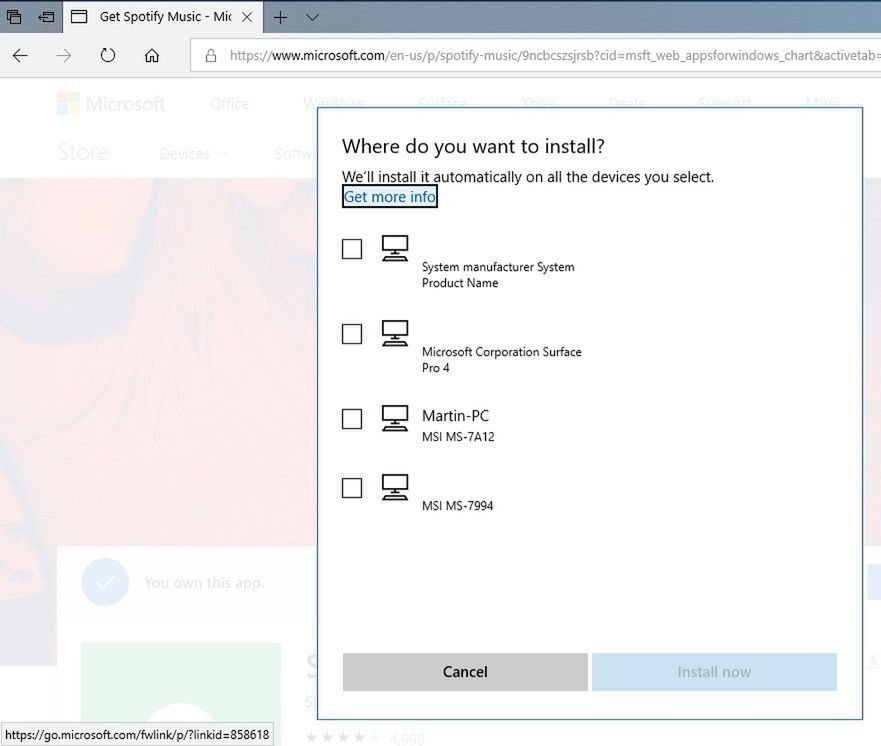Click the Store heading link

pyautogui.click(x=83, y=152)
